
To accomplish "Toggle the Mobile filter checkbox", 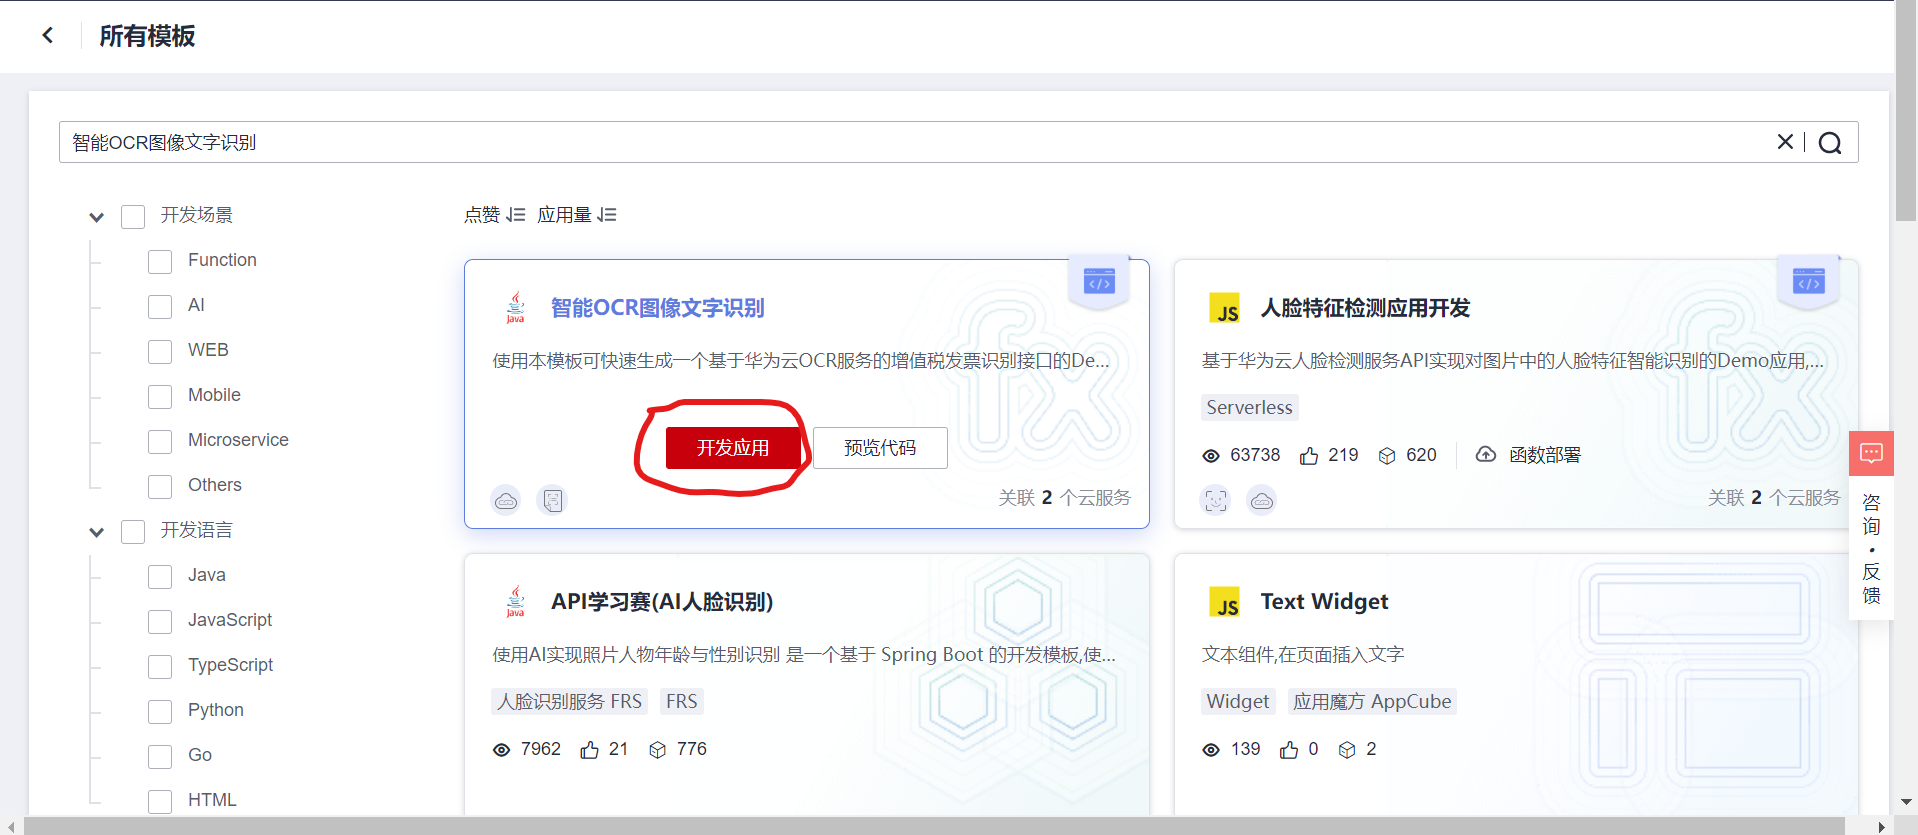I will pos(160,397).
